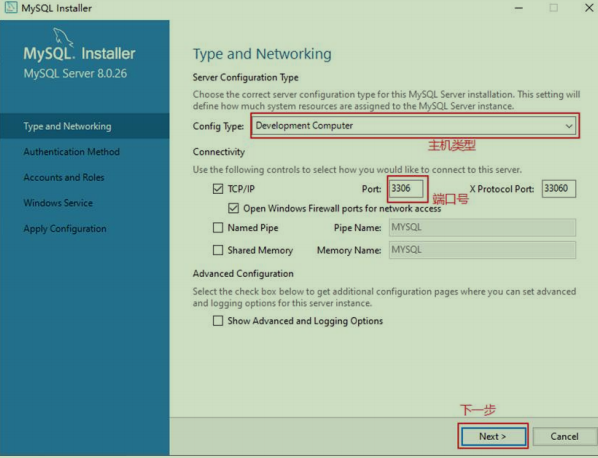Viewport: 598px width, 458px height.
Task: Open the Config Type dropdown
Action: tap(415, 125)
